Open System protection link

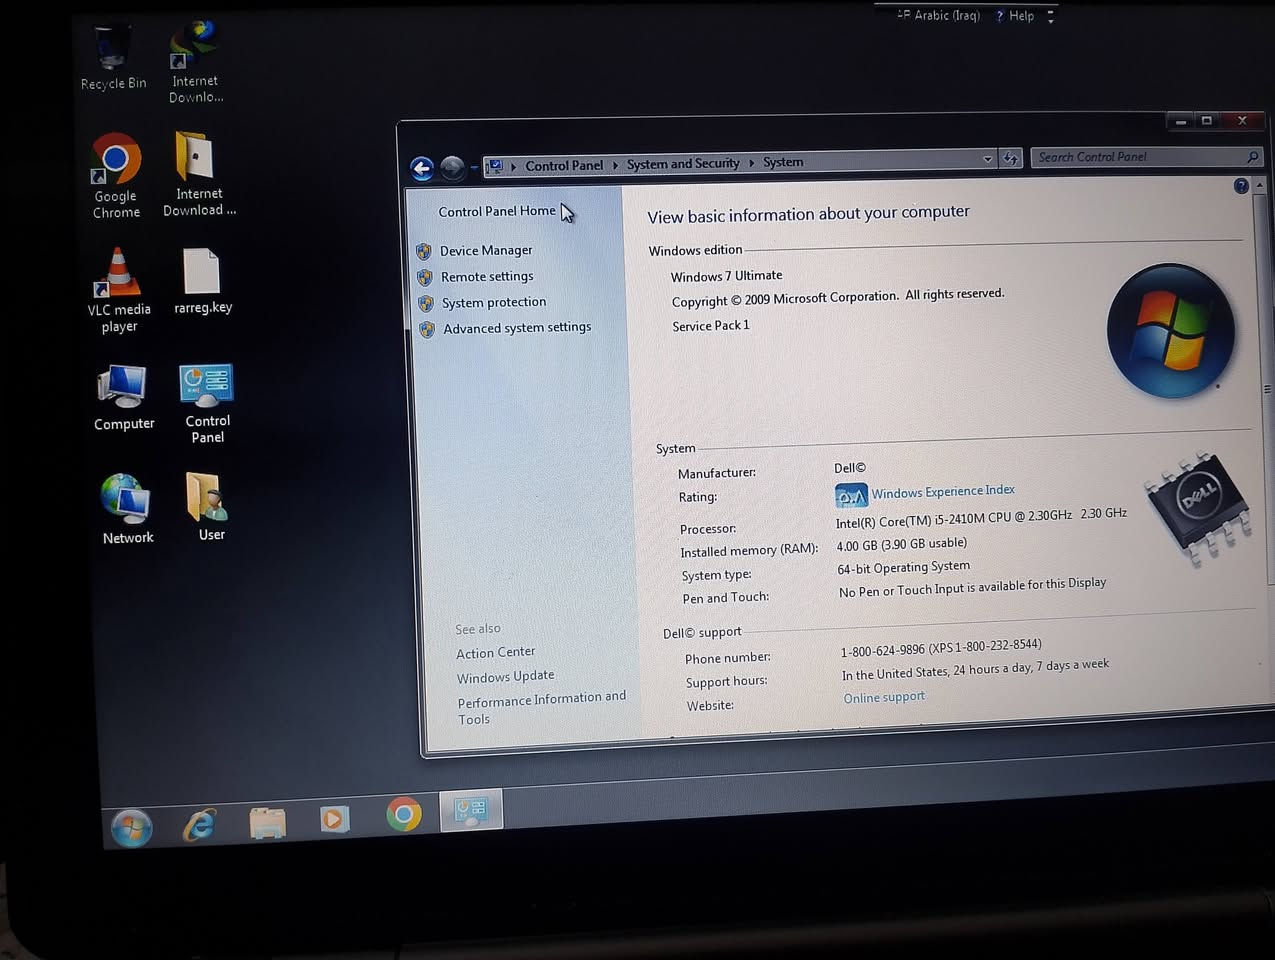494,302
